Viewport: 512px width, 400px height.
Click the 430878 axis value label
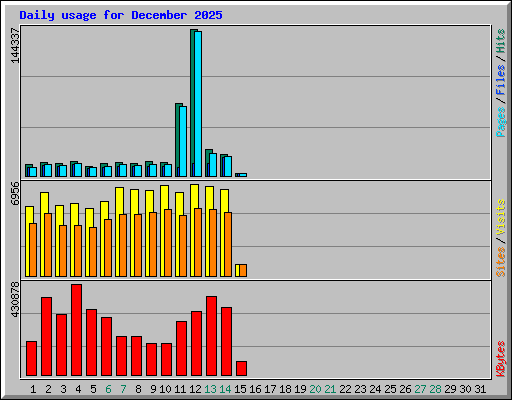click(x=15, y=299)
